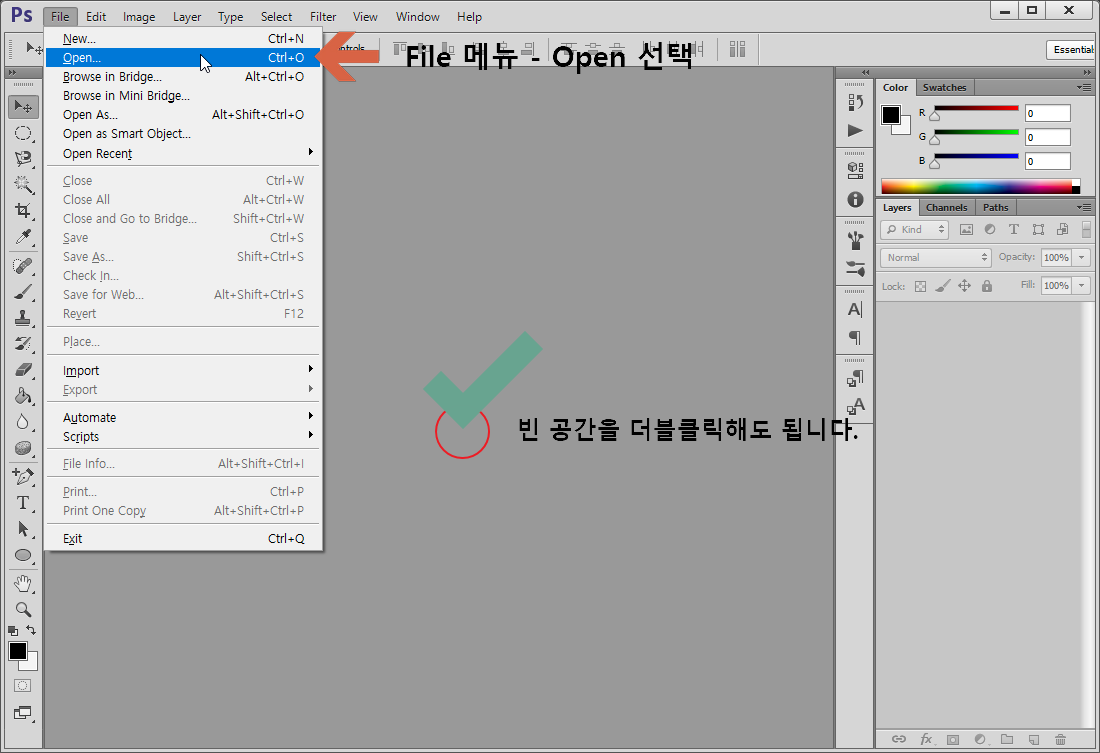The width and height of the screenshot is (1100, 753).
Task: Switch to the Channels tab
Action: tap(946, 208)
